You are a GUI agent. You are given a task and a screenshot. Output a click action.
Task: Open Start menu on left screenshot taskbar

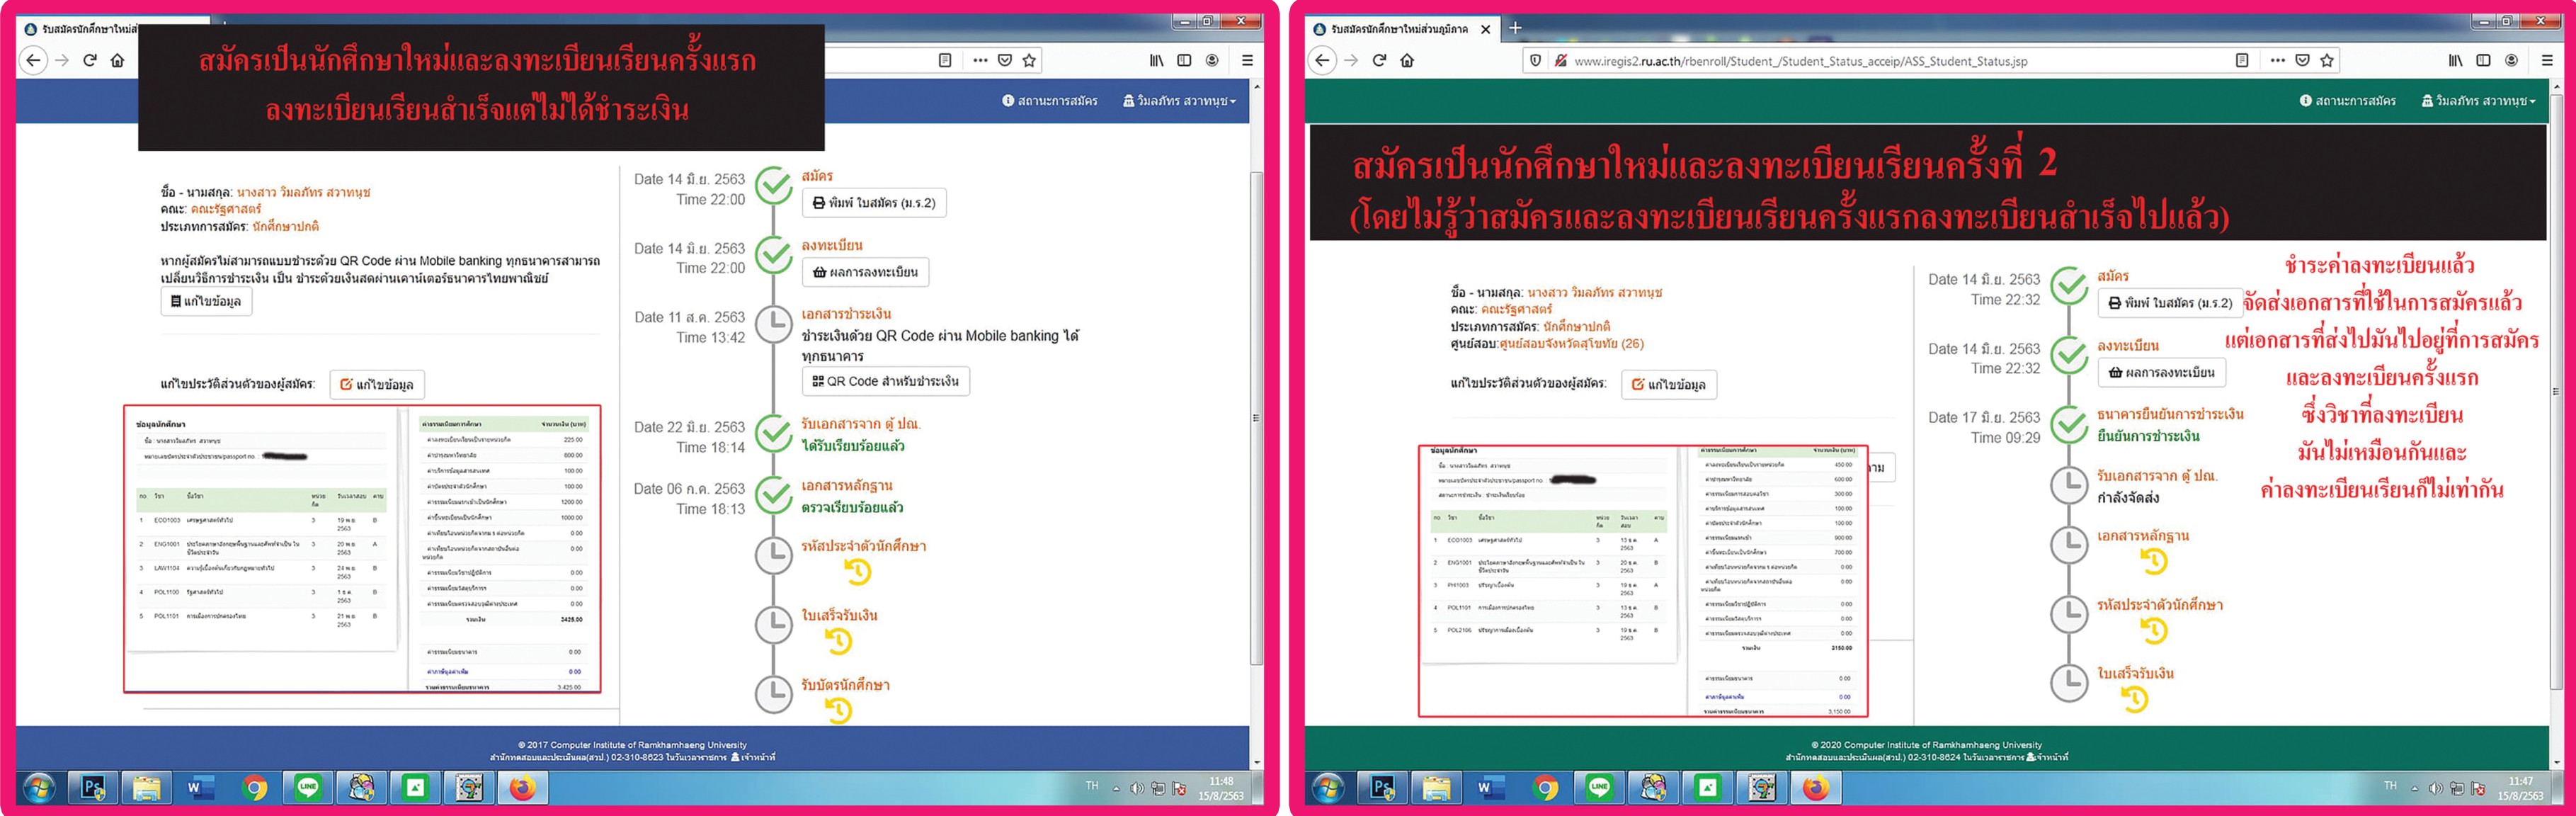(x=40, y=788)
